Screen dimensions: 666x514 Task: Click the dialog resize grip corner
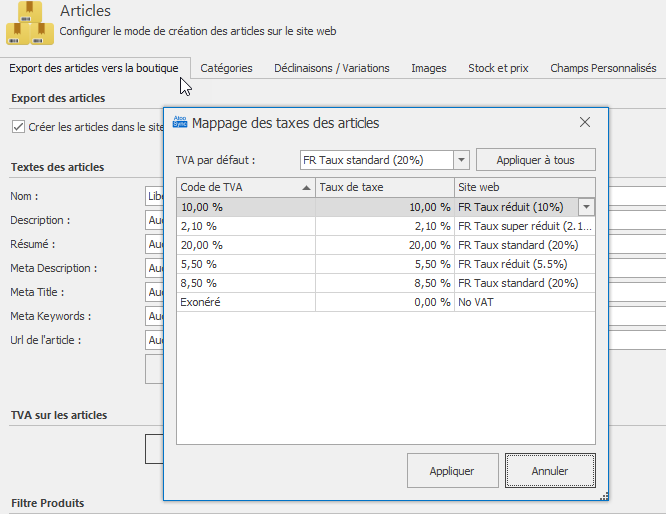604,496
